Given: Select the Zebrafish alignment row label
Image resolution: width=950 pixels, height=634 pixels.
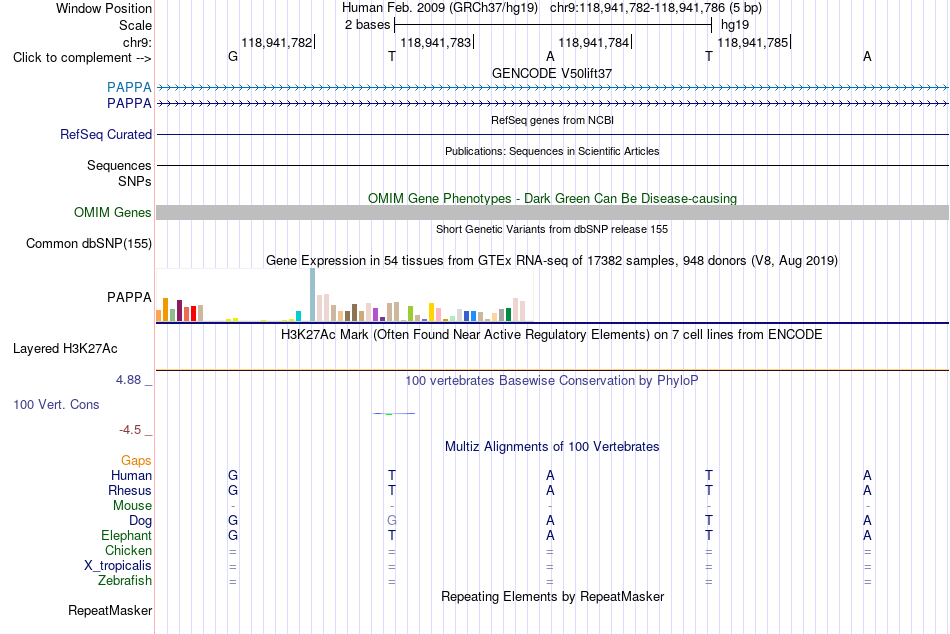Looking at the screenshot, I should click(125, 580).
